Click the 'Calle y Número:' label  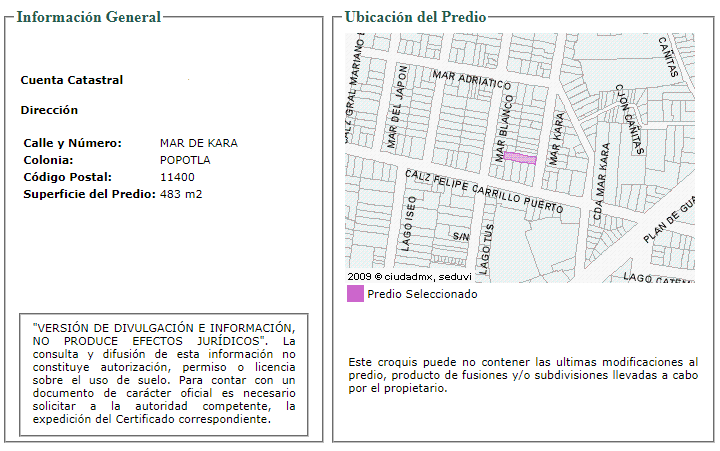point(73,143)
